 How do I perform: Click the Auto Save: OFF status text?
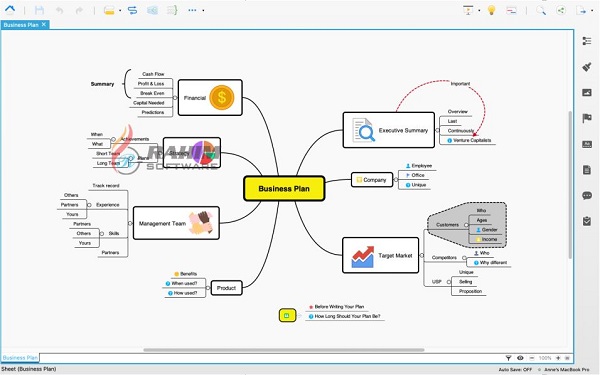pyautogui.click(x=515, y=369)
